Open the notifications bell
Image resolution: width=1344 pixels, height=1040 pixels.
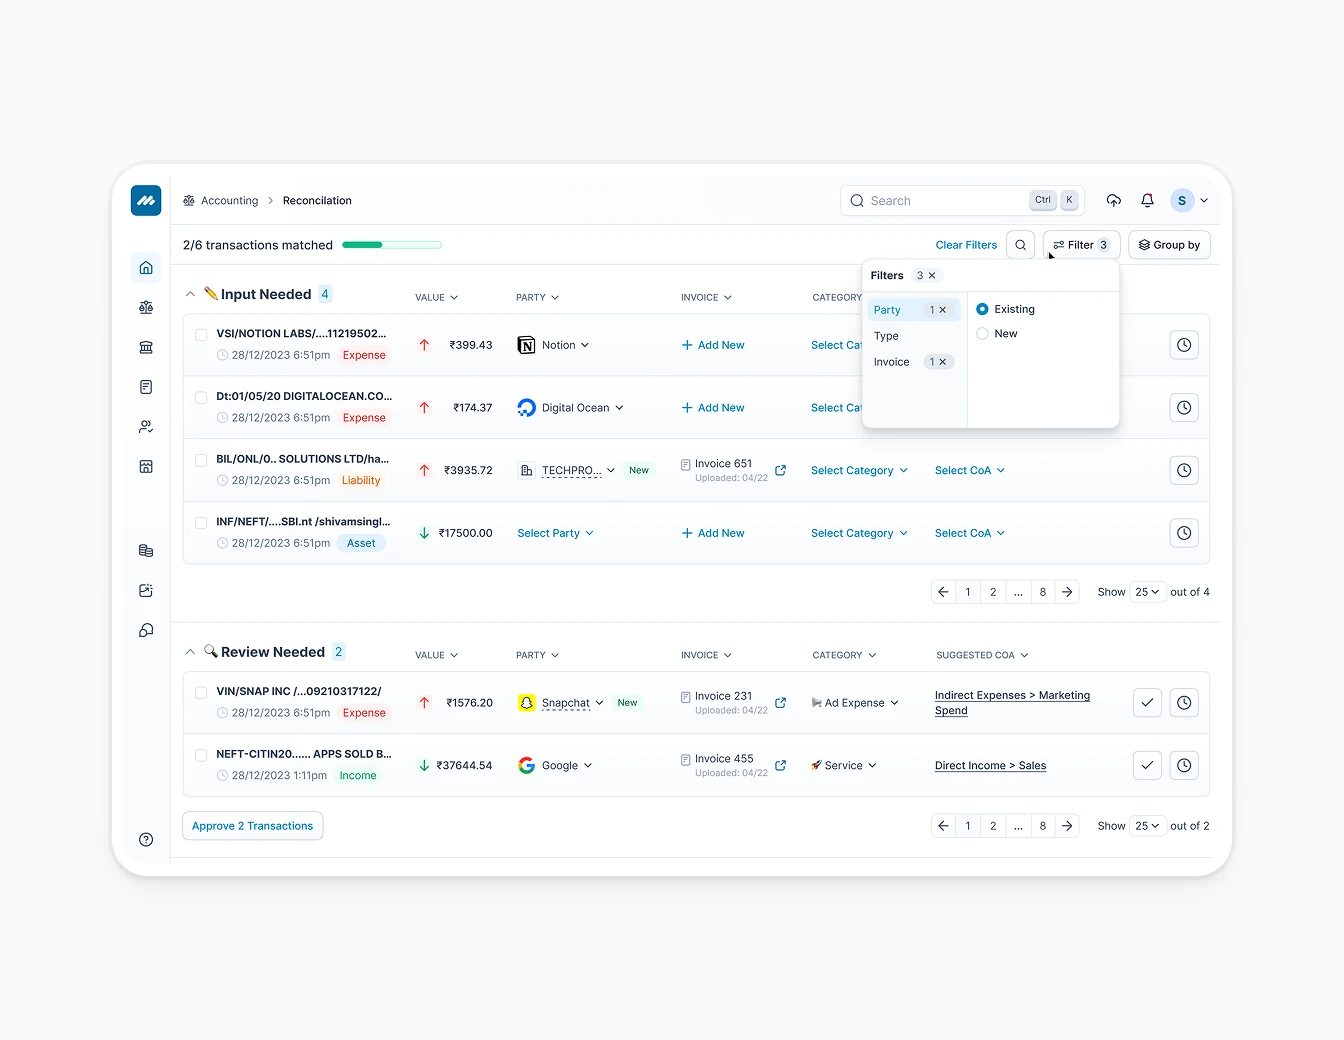1147,201
